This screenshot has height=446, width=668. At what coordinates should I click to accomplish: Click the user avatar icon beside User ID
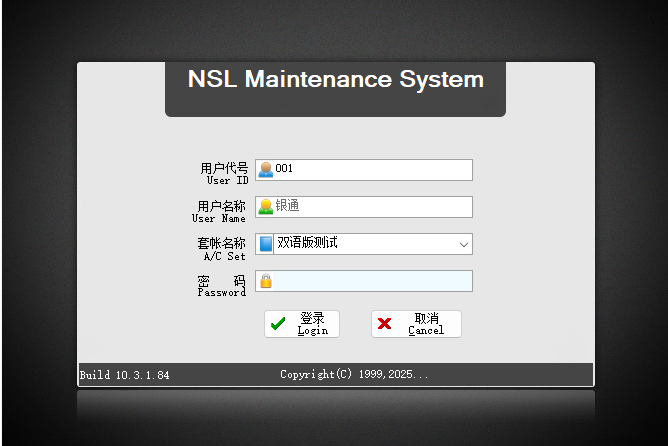click(265, 170)
